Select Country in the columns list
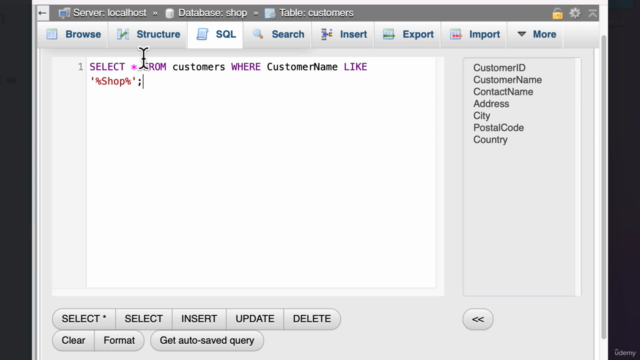 (490, 140)
